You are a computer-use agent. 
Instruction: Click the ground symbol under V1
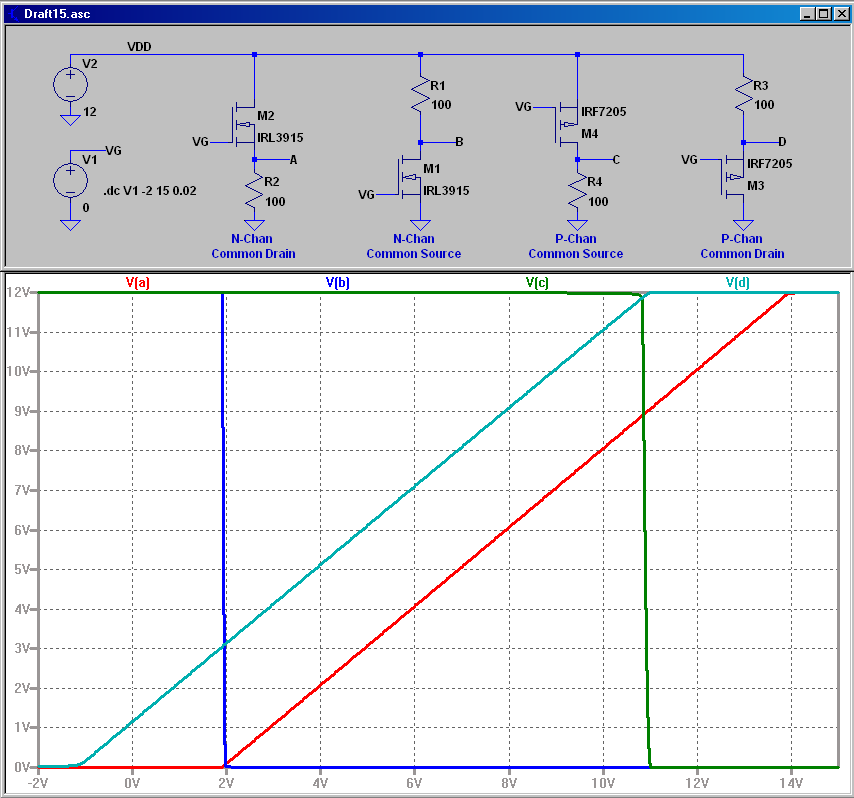(70, 225)
